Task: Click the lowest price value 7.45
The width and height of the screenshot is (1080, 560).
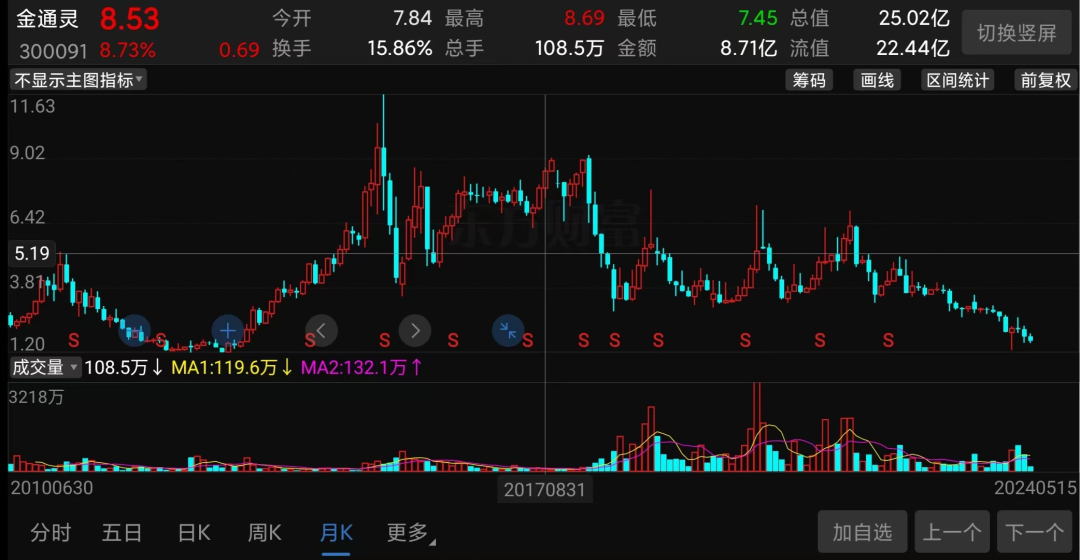Action: [758, 18]
